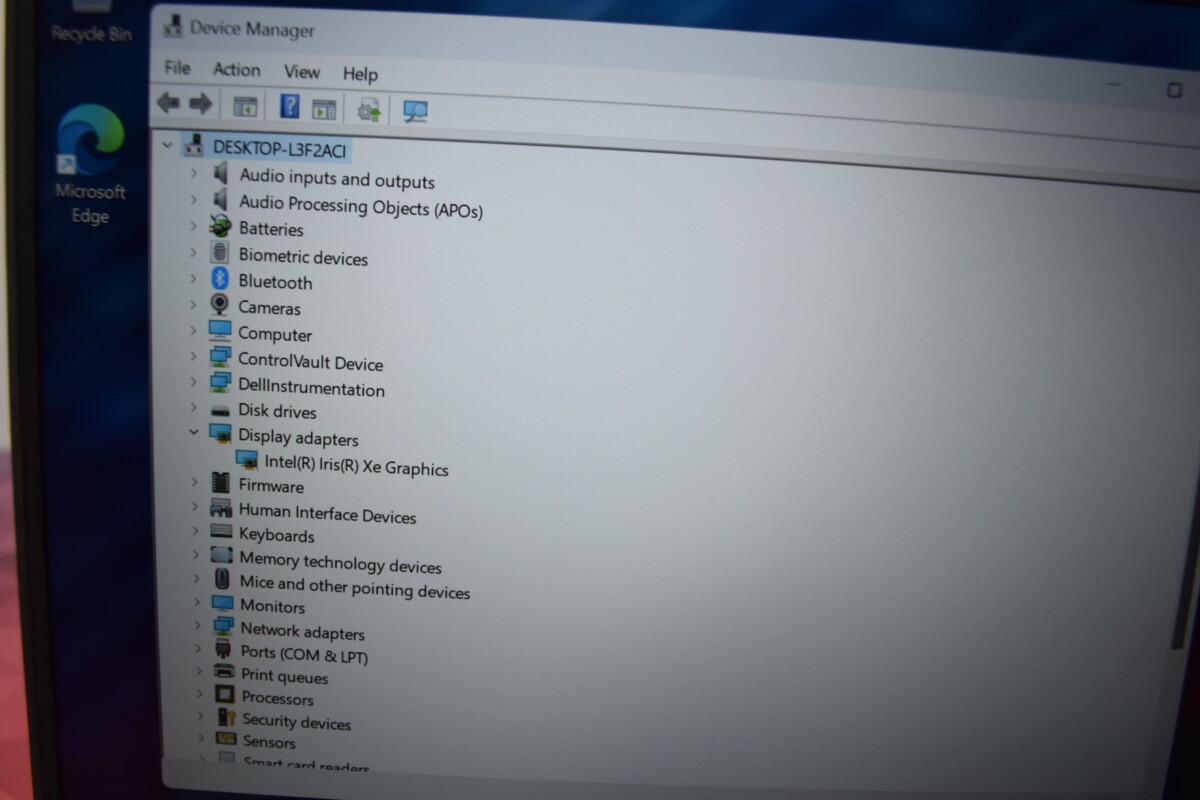The width and height of the screenshot is (1200, 800).
Task: Open the View menu
Action: tap(301, 72)
